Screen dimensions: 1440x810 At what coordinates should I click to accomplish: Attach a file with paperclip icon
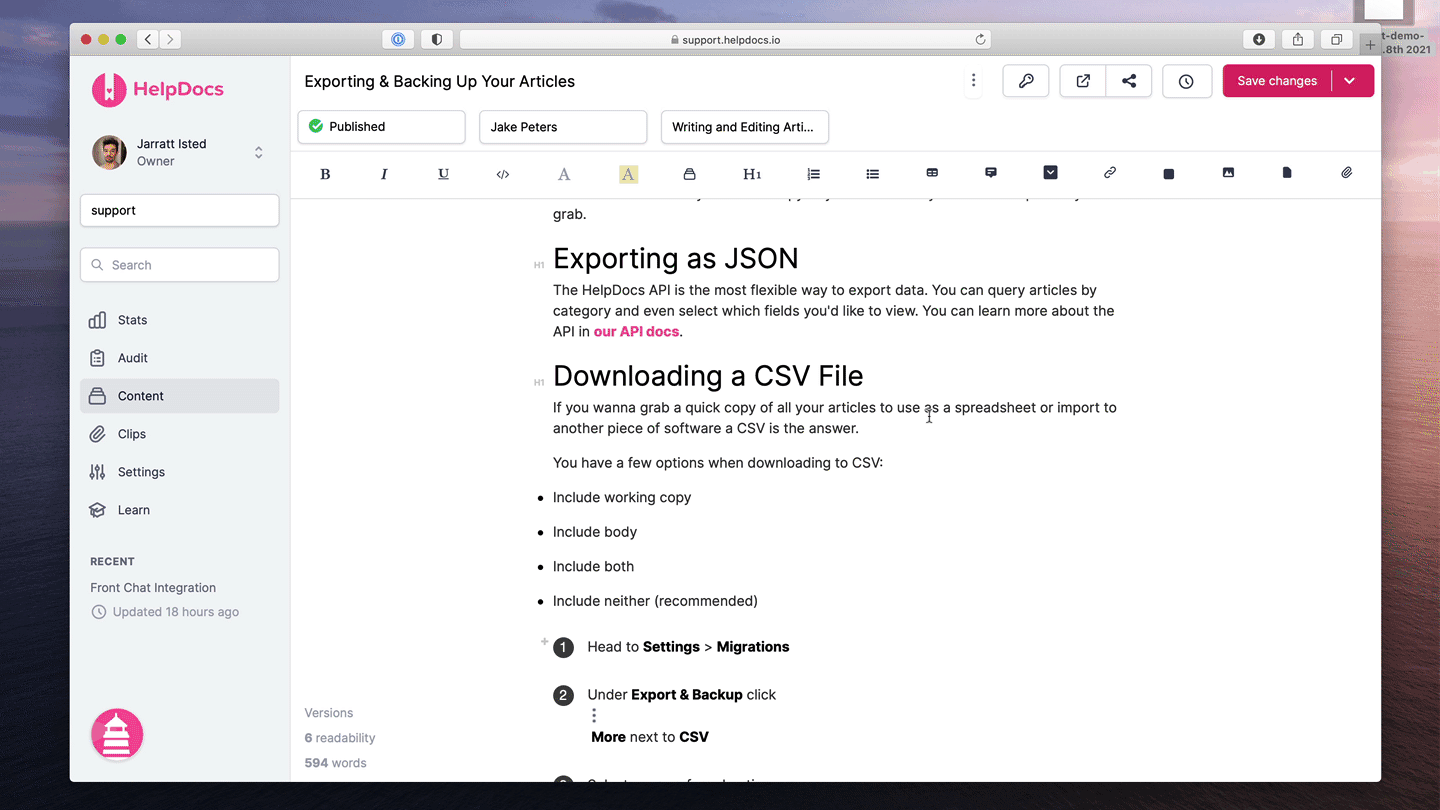click(1347, 173)
